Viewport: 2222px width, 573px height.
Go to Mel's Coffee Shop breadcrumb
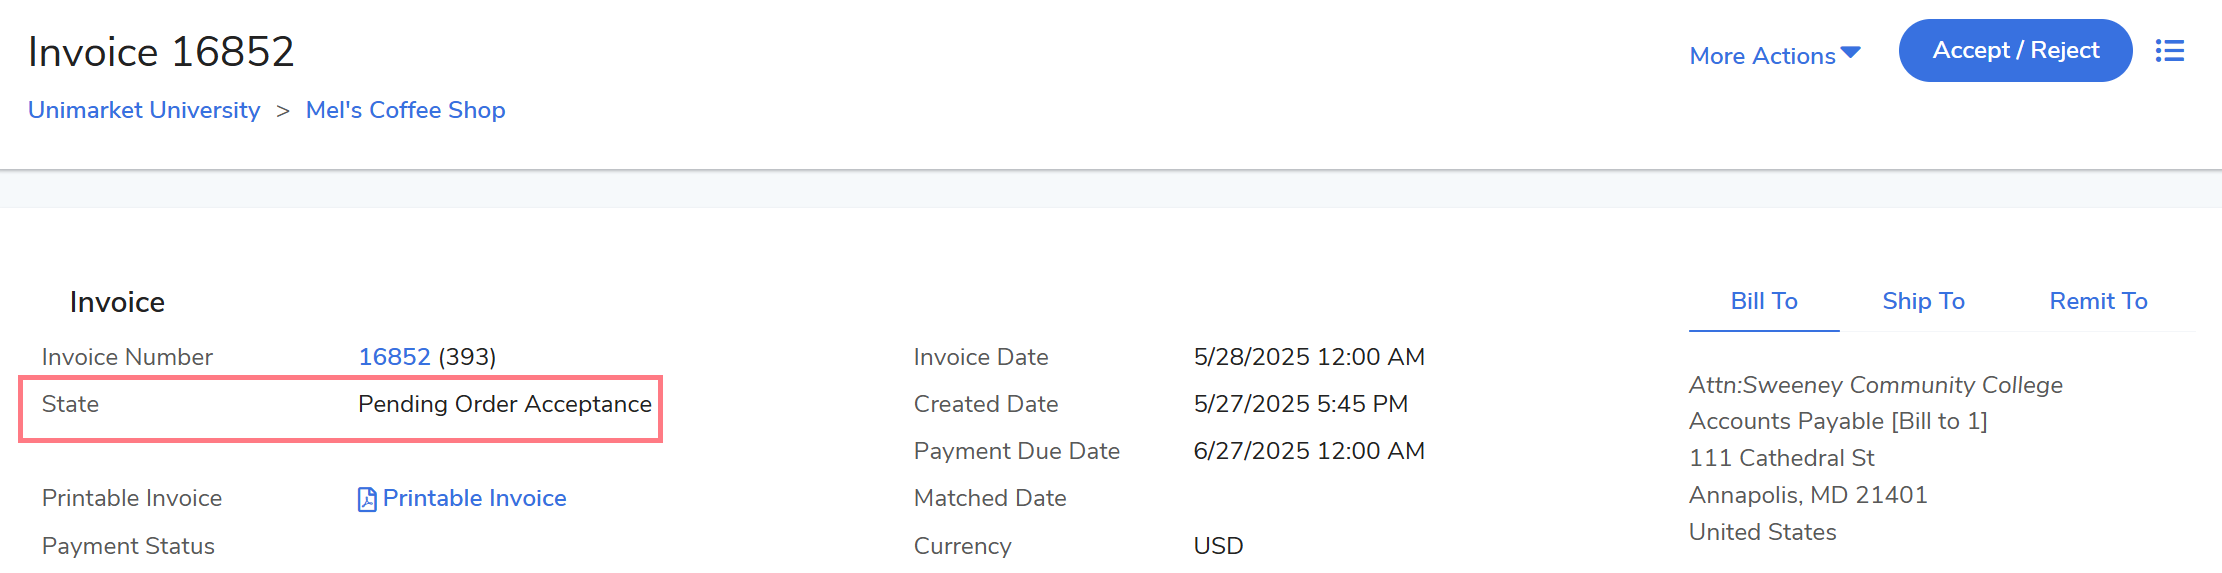coord(405,110)
